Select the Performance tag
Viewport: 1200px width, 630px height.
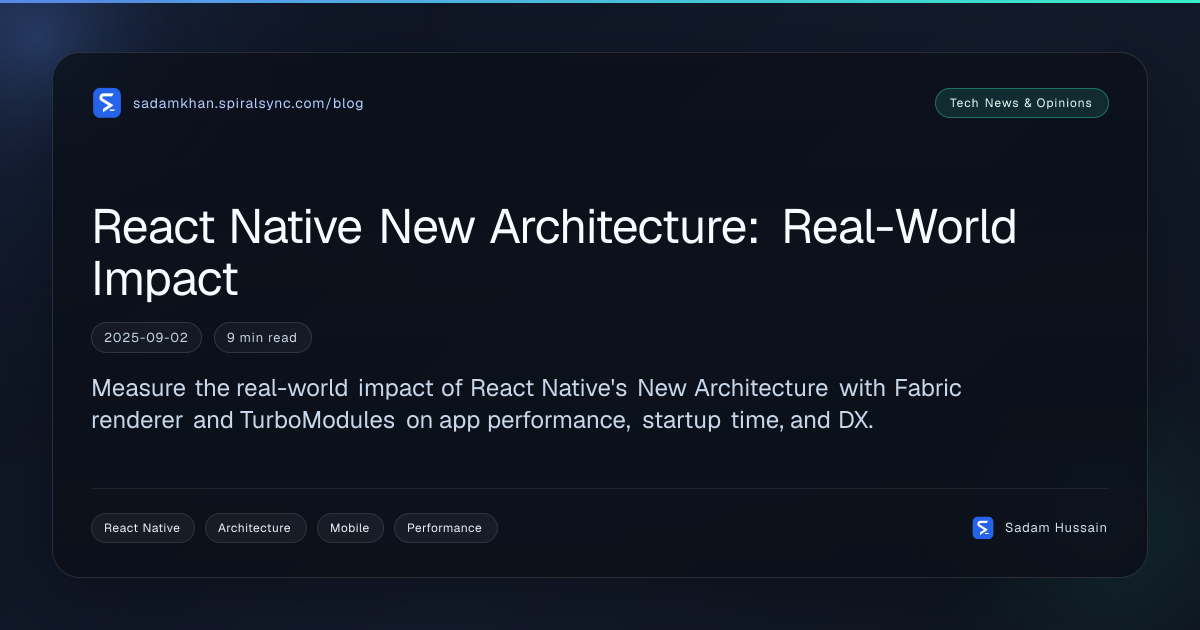(445, 528)
